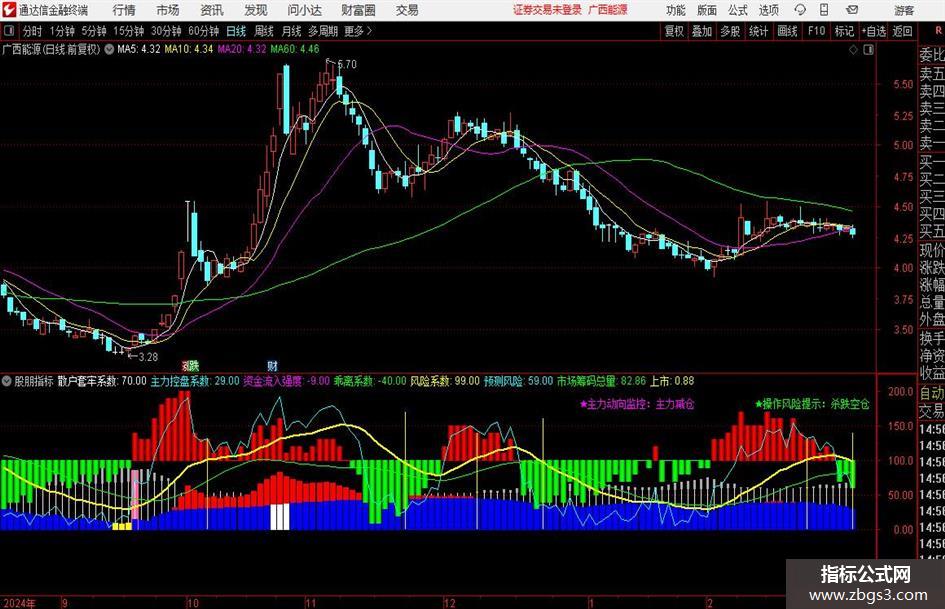Open the mobile phone icon in title bar
This screenshot has height=609, width=945.
[x=824, y=10]
